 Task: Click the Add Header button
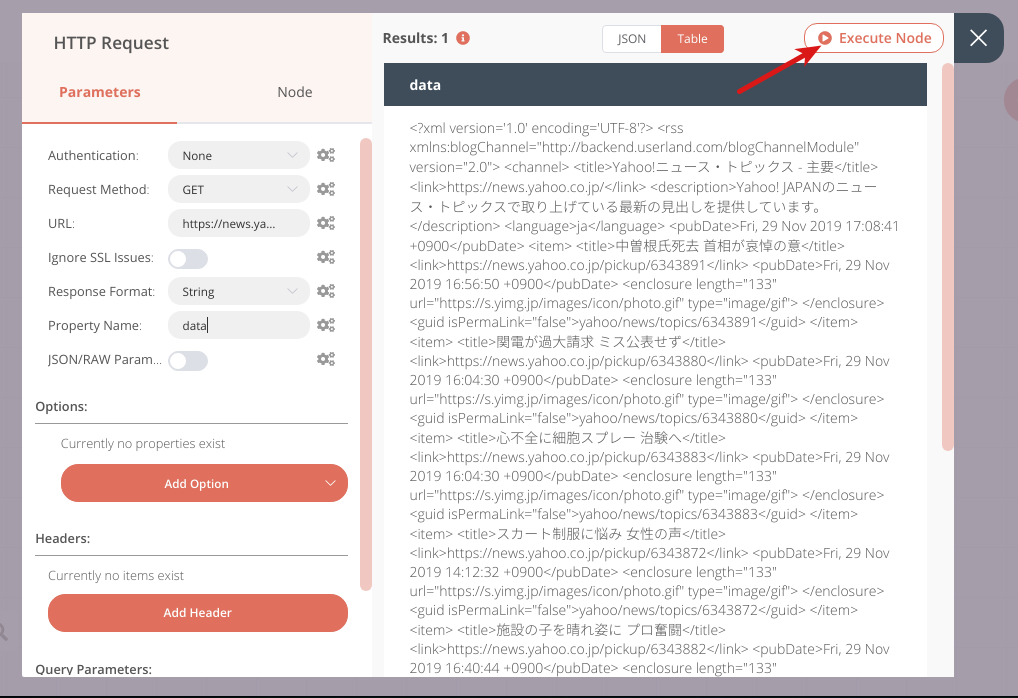point(197,613)
